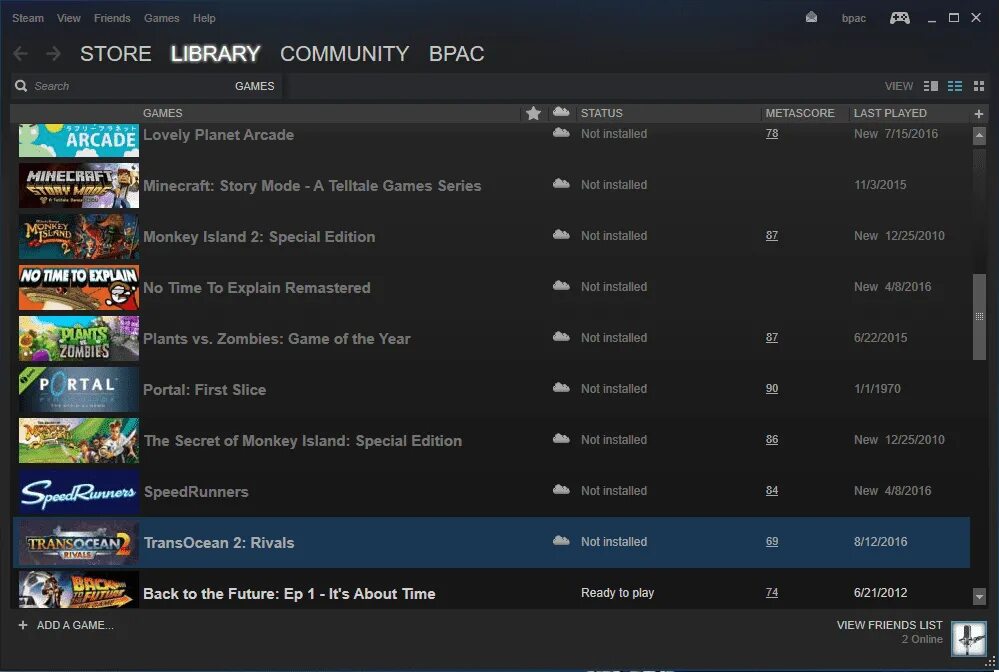Sort by METASCORE column header
The image size is (999, 672).
(x=800, y=113)
